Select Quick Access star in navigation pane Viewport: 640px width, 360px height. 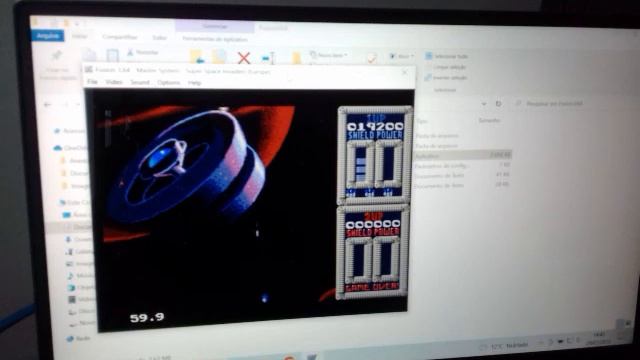57,131
